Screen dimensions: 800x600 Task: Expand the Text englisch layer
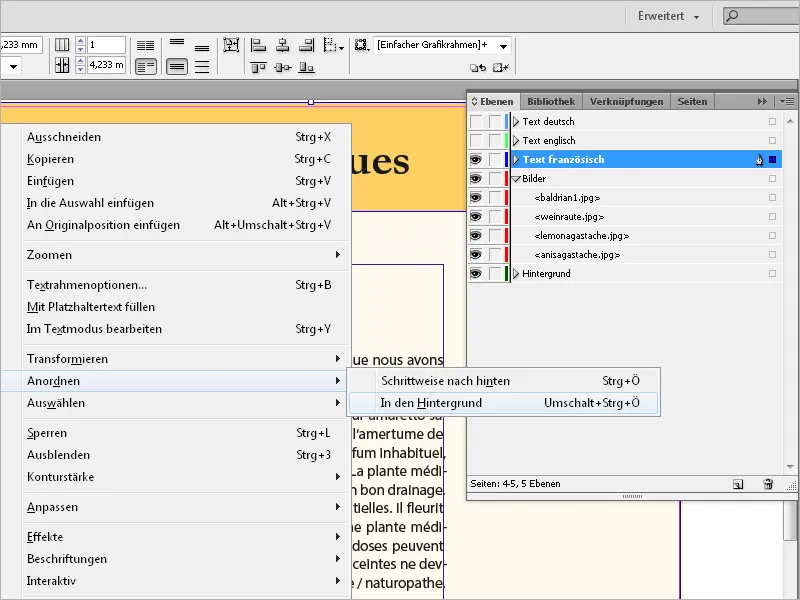(516, 140)
